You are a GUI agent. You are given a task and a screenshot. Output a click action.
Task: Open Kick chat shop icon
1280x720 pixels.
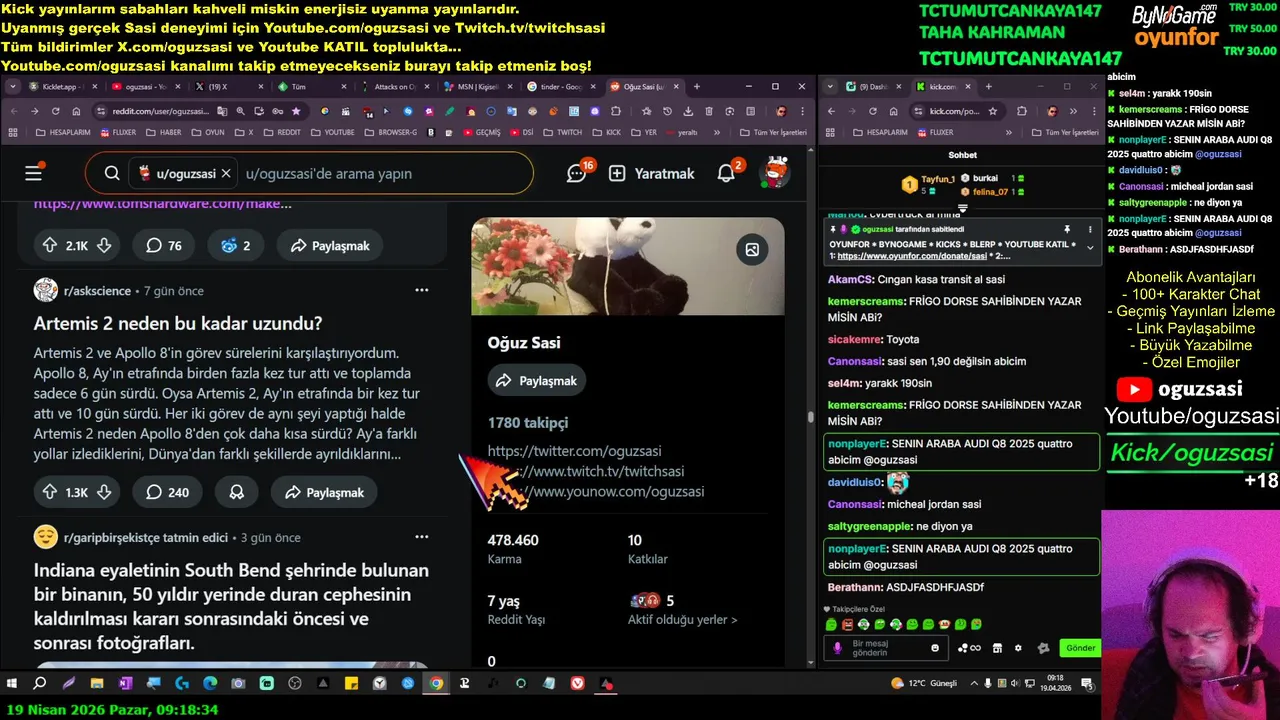tap(997, 648)
